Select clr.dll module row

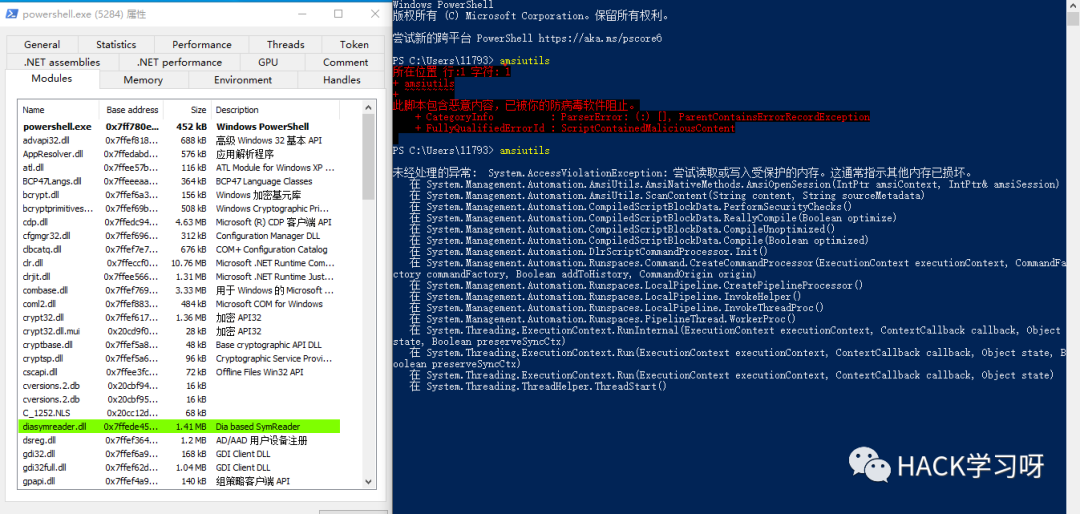(179, 263)
